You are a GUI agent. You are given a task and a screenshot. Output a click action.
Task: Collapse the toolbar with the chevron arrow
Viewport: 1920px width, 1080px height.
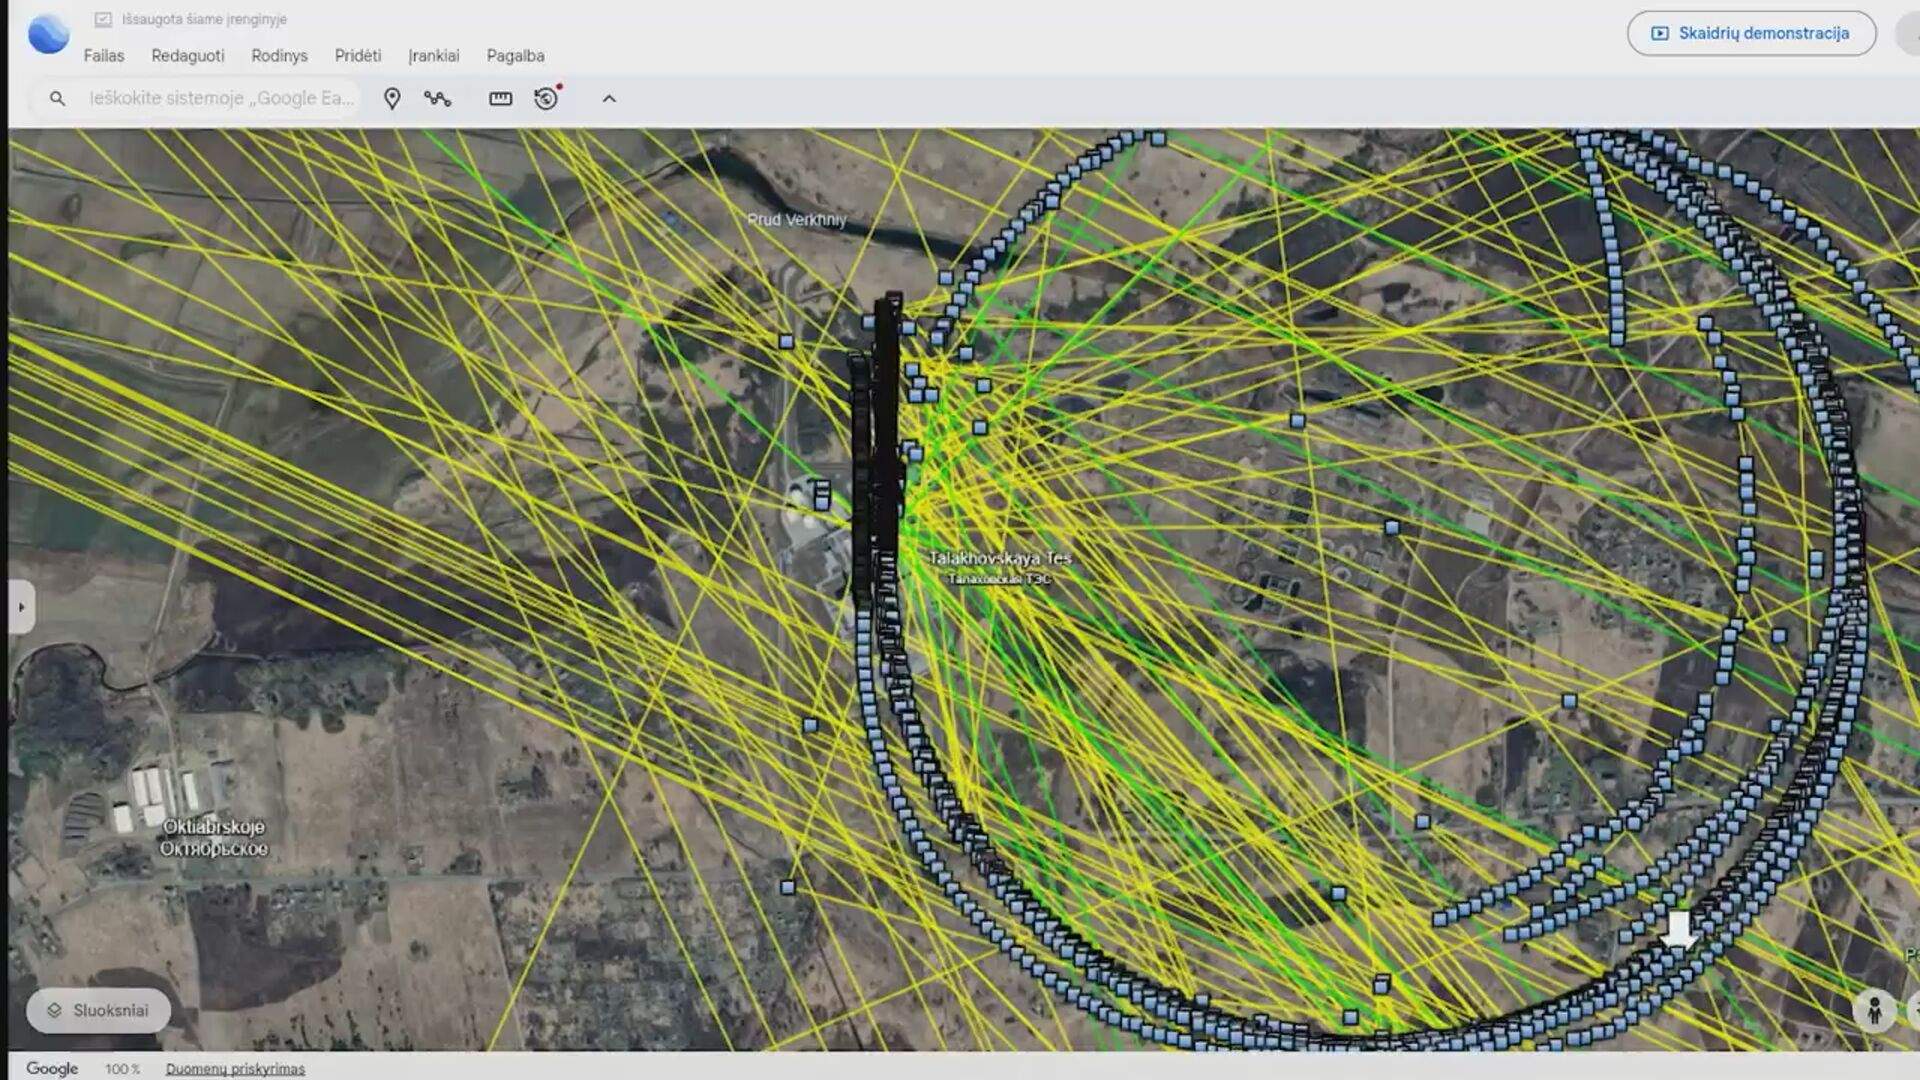coord(609,98)
